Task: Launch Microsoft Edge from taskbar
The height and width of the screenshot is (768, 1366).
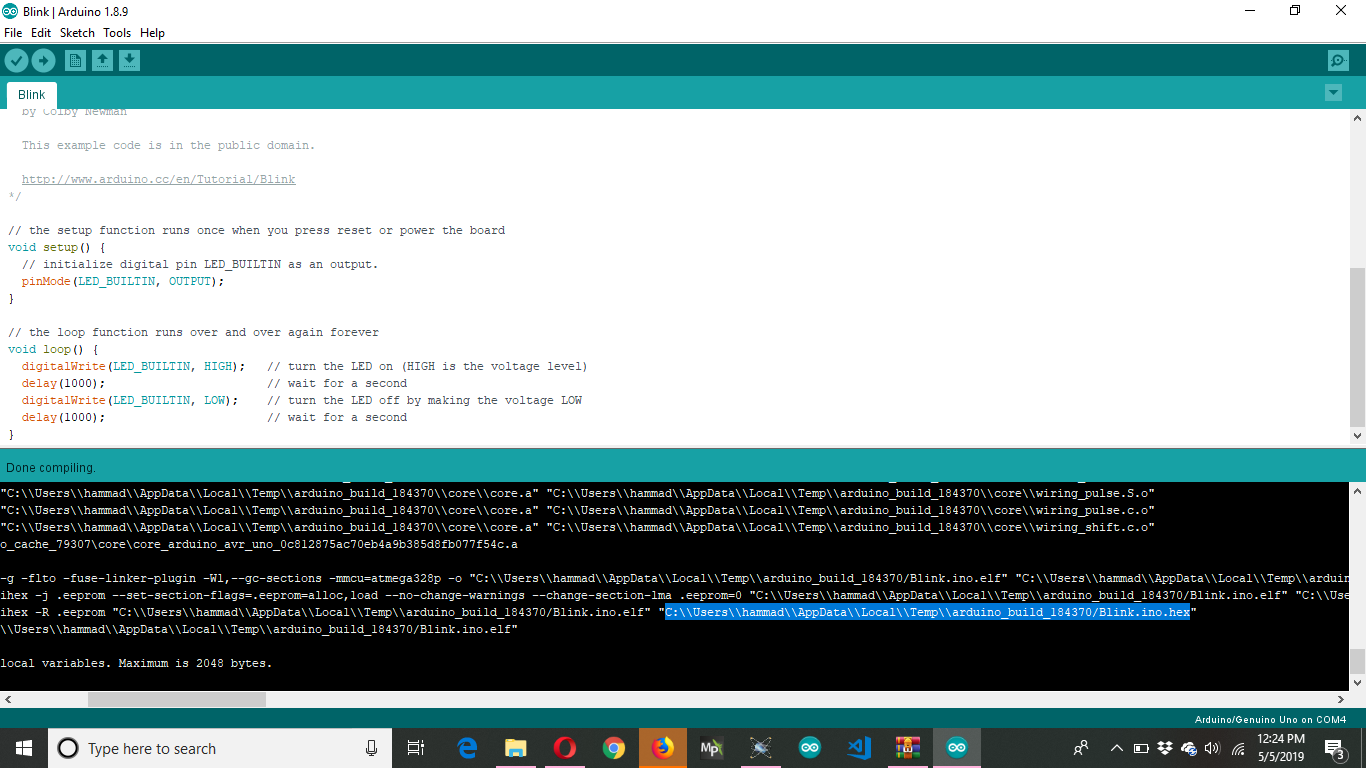Action: coord(467,748)
